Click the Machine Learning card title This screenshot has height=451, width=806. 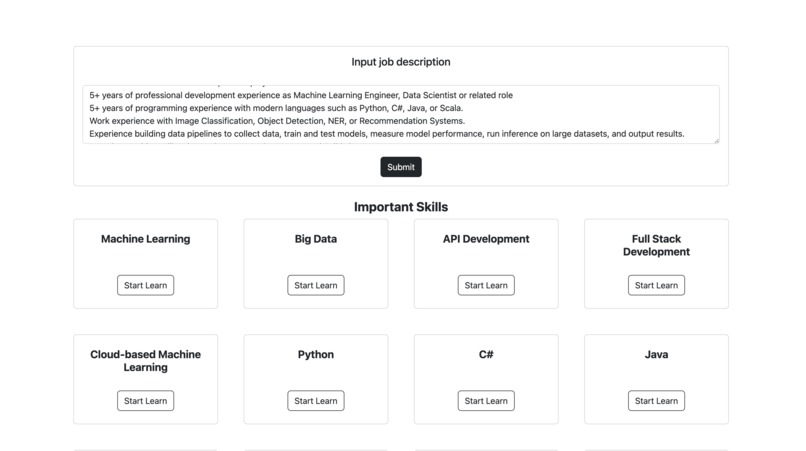(145, 239)
